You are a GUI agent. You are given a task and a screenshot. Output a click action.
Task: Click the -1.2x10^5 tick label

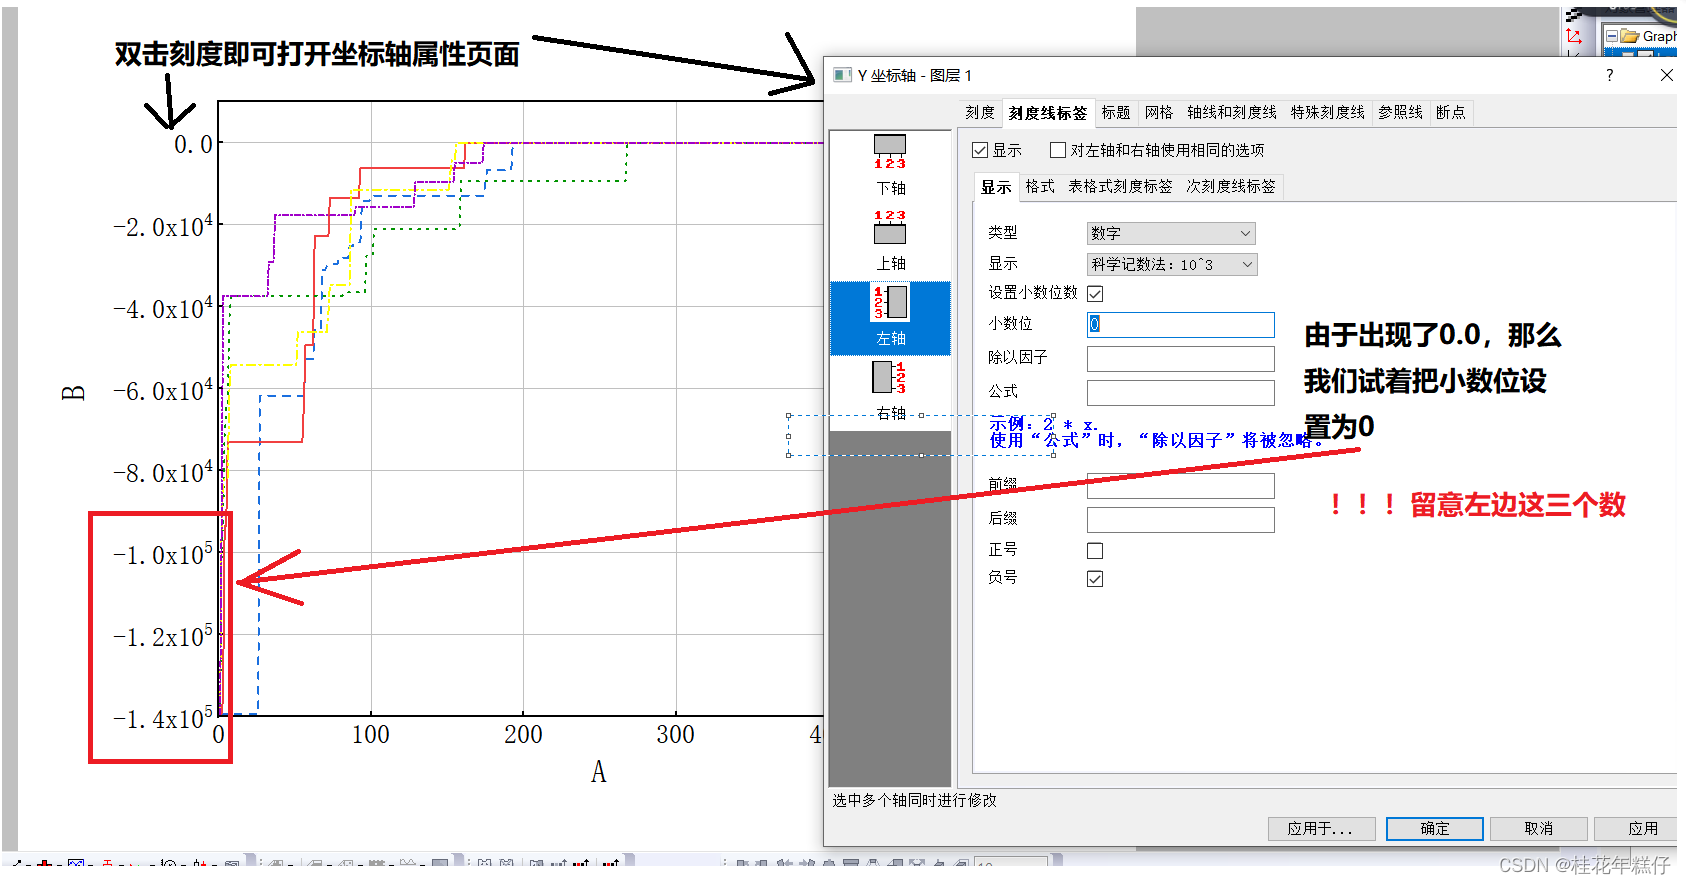(163, 636)
